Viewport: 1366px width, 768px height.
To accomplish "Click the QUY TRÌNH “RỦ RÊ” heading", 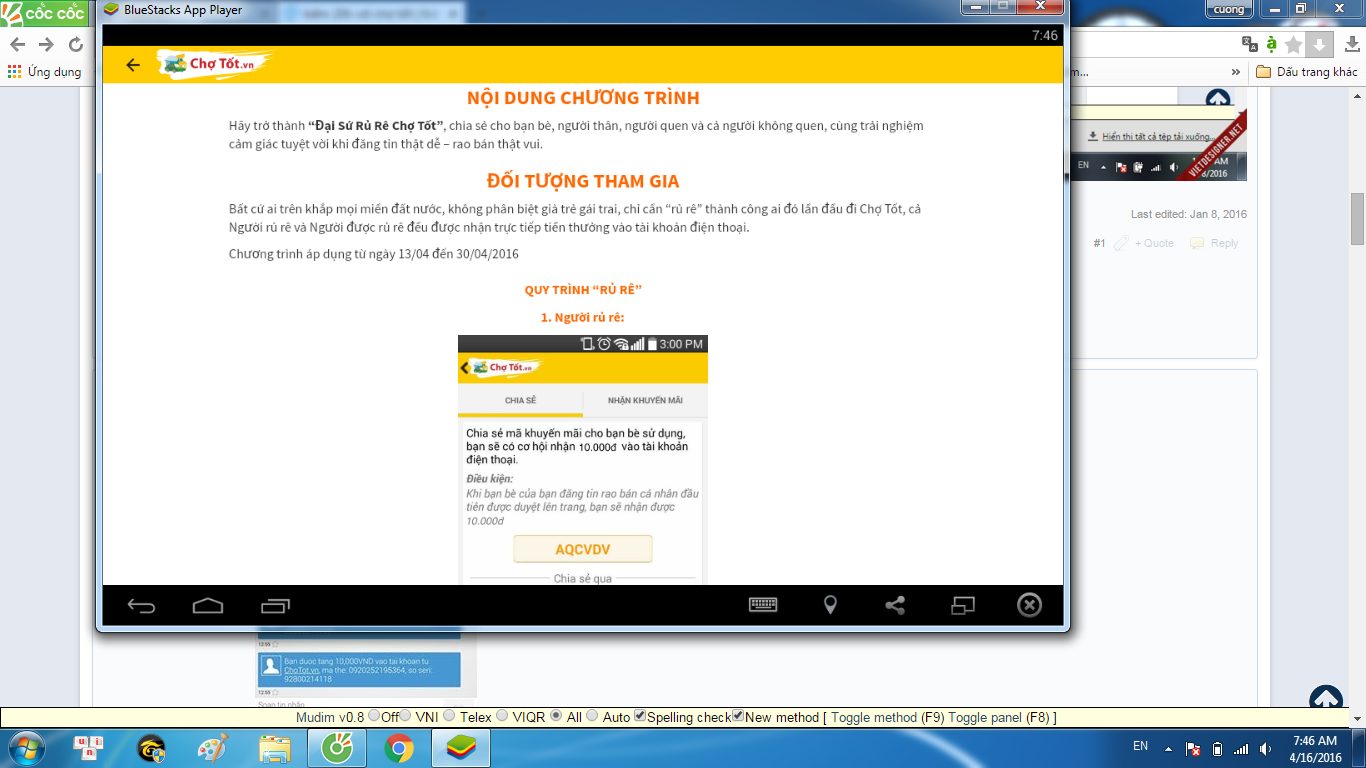I will click(x=583, y=290).
